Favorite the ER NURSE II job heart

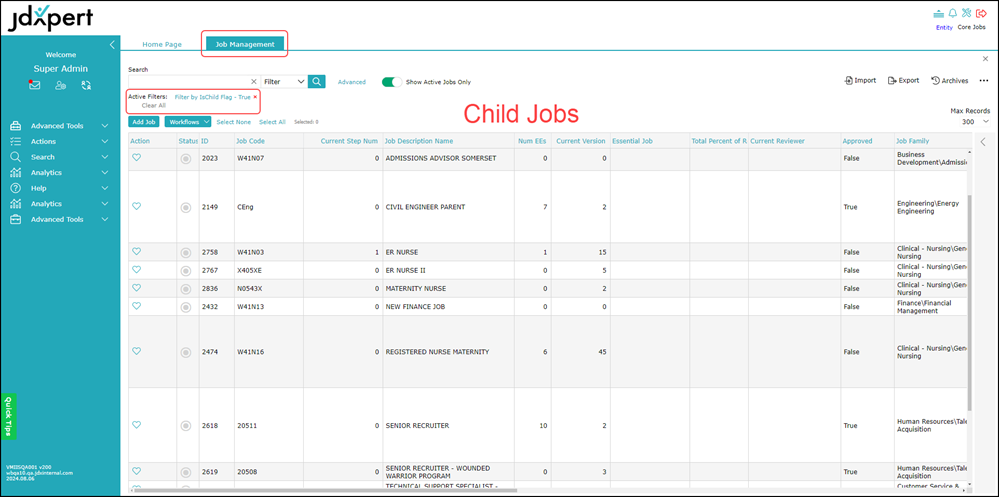(136, 270)
